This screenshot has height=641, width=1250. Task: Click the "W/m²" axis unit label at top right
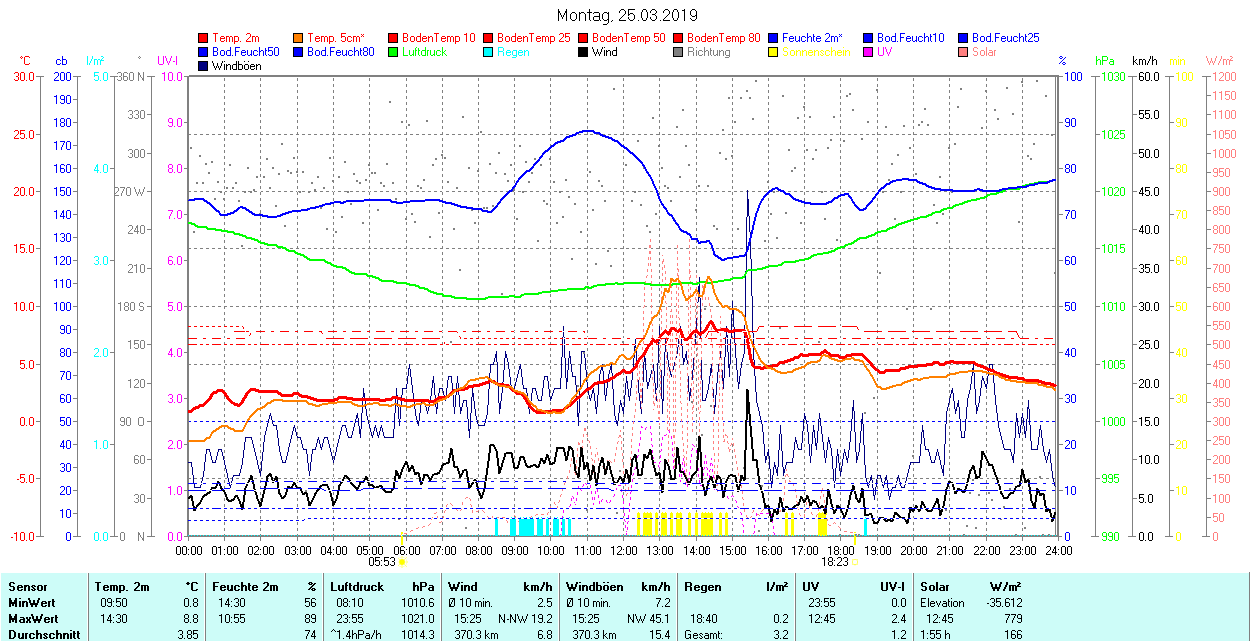pos(1219,61)
